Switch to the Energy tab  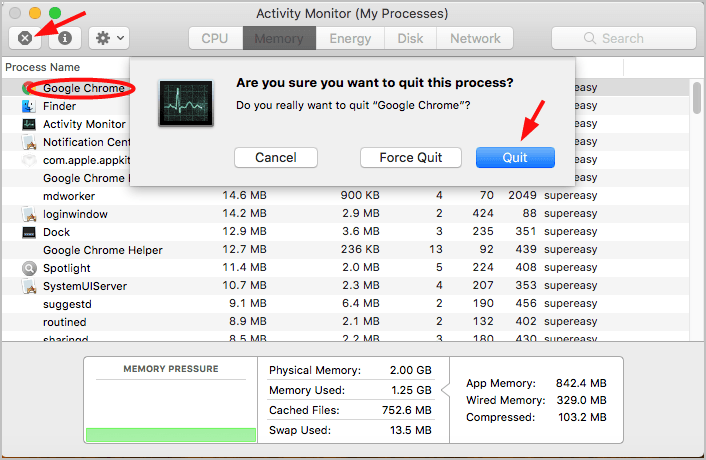click(350, 38)
